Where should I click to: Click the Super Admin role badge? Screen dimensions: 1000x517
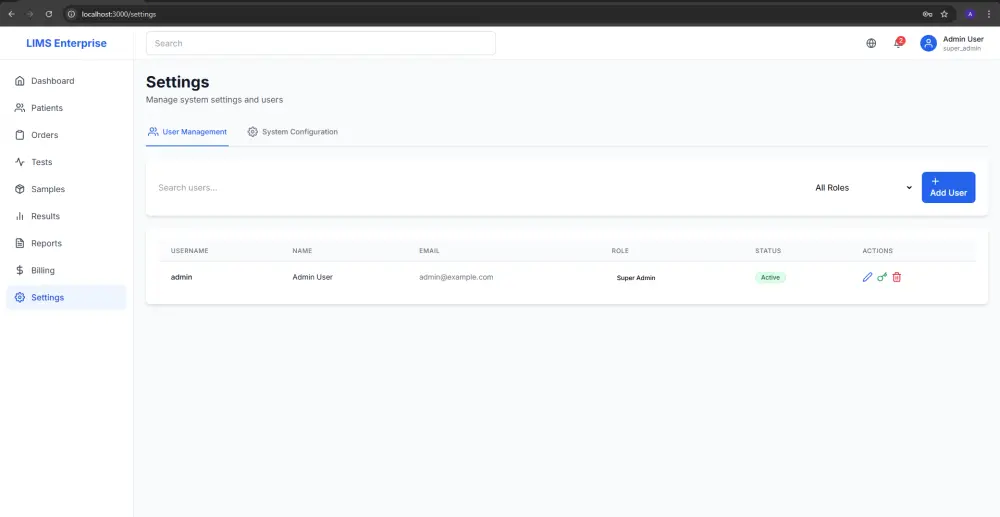[636, 278]
